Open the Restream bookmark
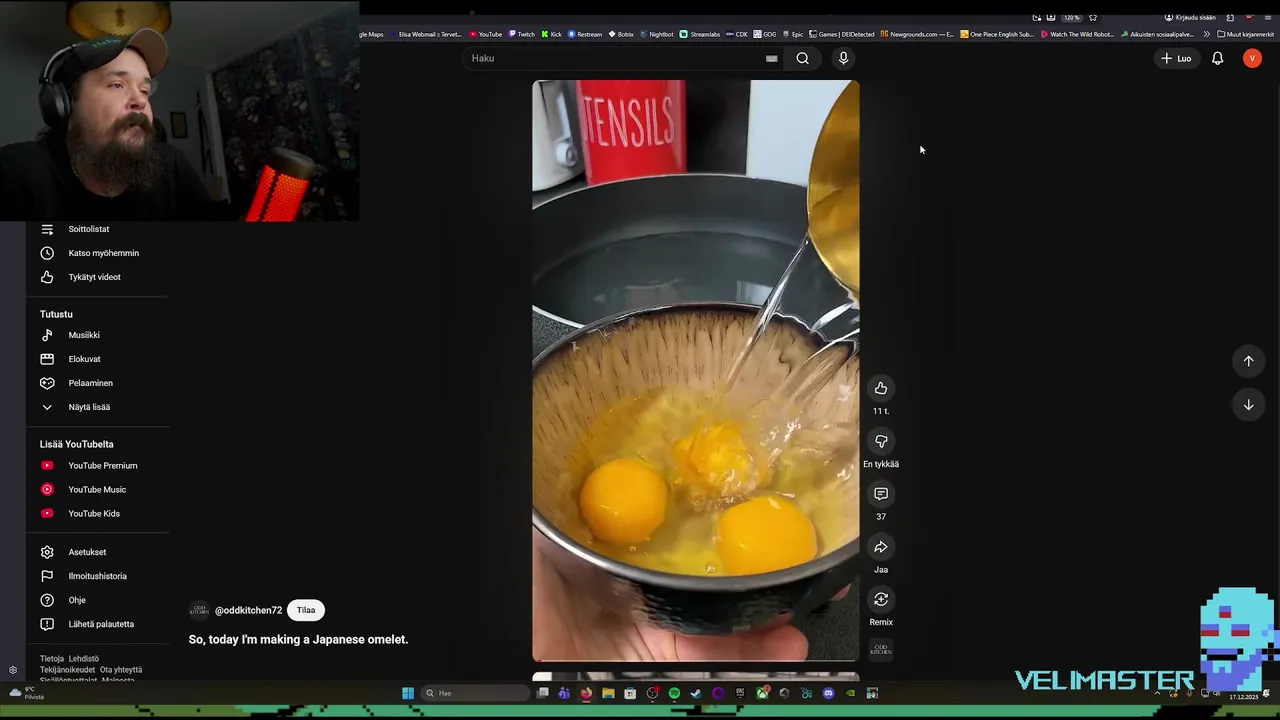Image resolution: width=1280 pixels, height=720 pixels. [x=585, y=34]
